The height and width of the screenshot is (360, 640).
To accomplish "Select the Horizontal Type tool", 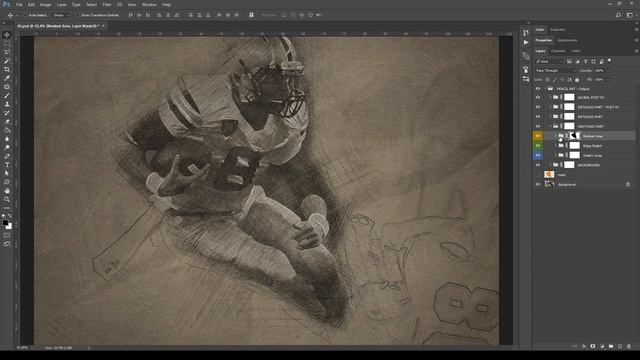I will pos(7,165).
